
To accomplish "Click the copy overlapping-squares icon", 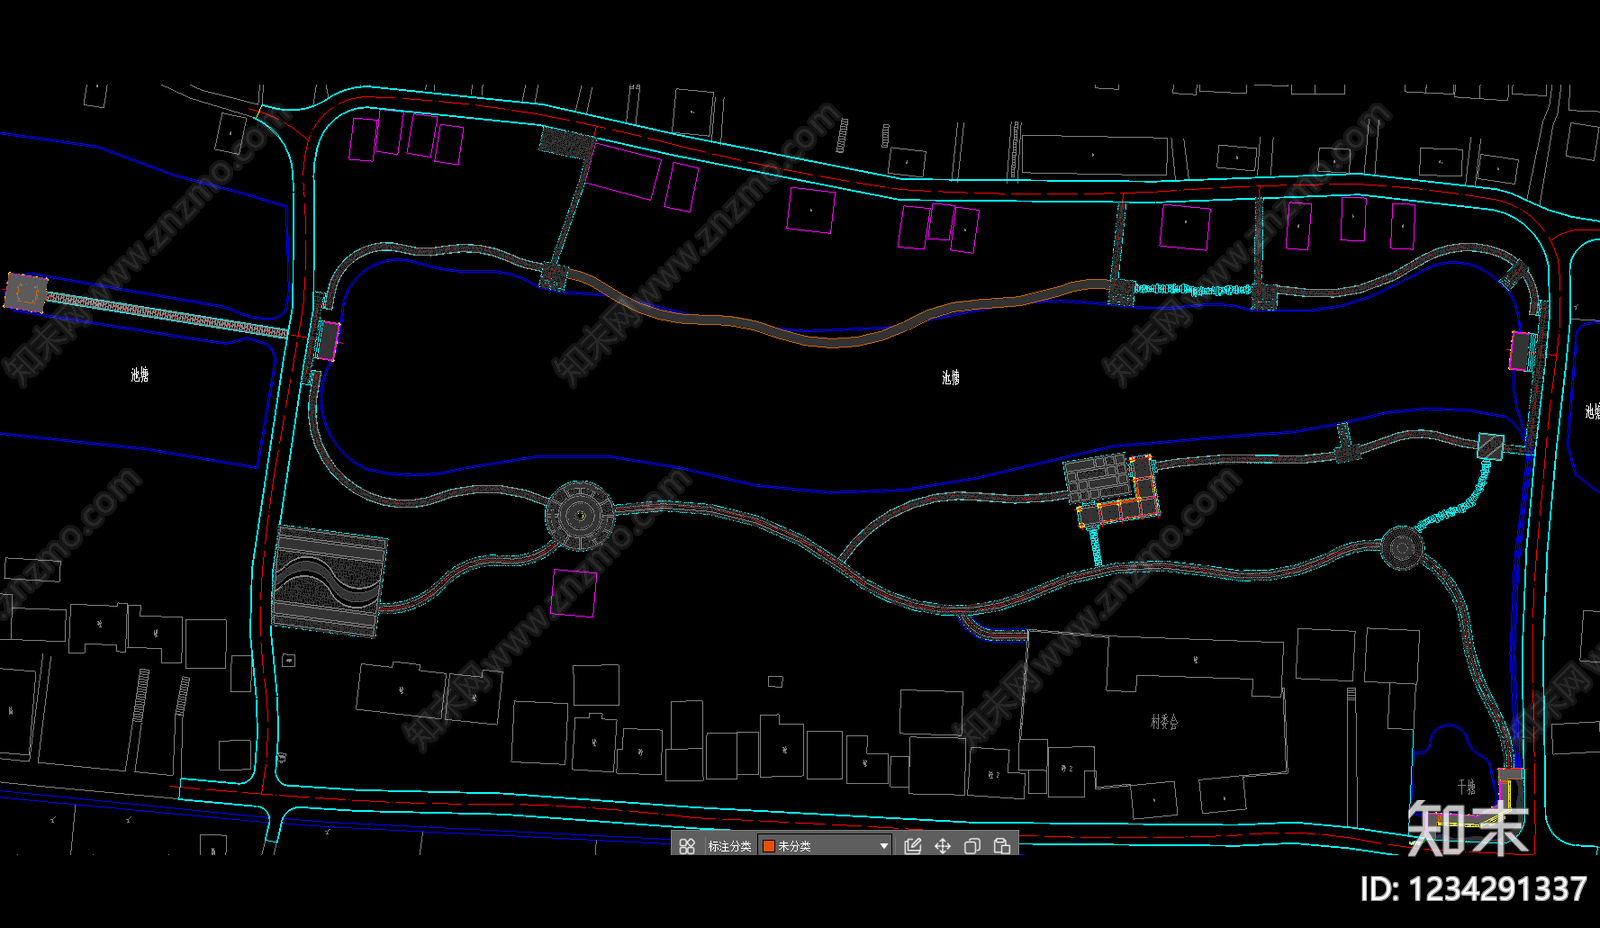I will click(972, 846).
